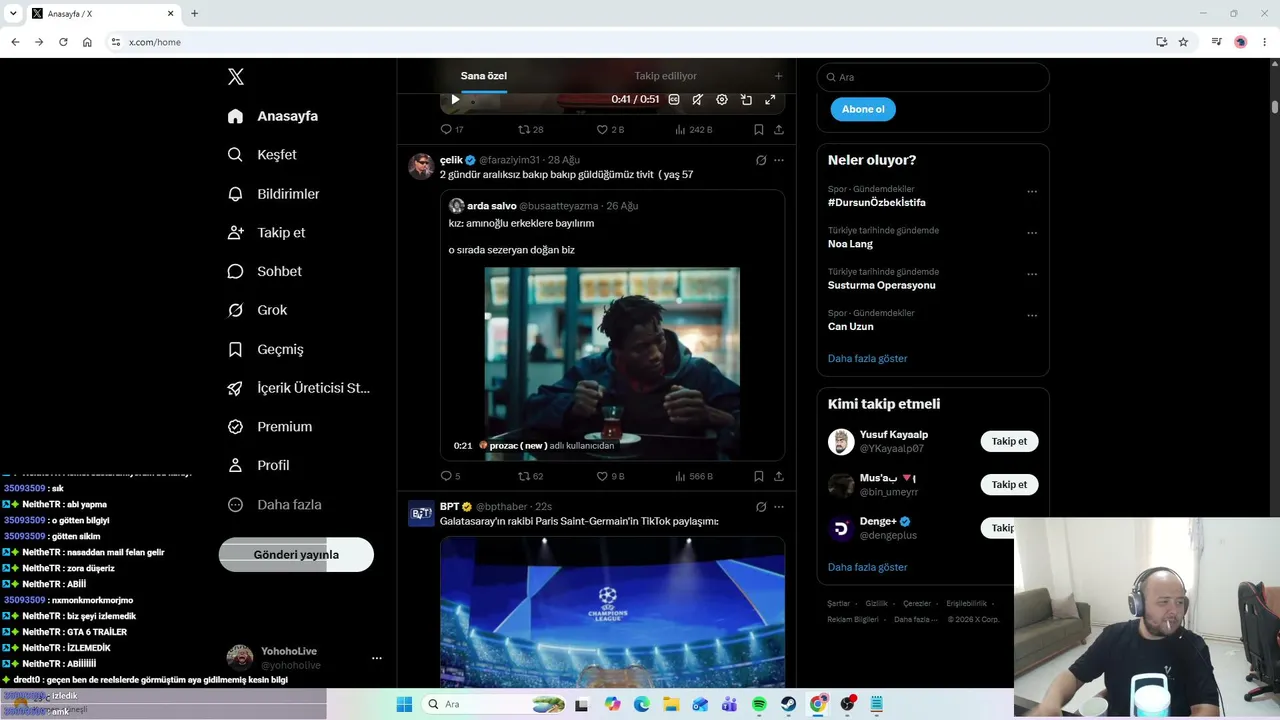The width and height of the screenshot is (1280, 720).
Task: Toggle captions on the video player
Action: (674, 100)
